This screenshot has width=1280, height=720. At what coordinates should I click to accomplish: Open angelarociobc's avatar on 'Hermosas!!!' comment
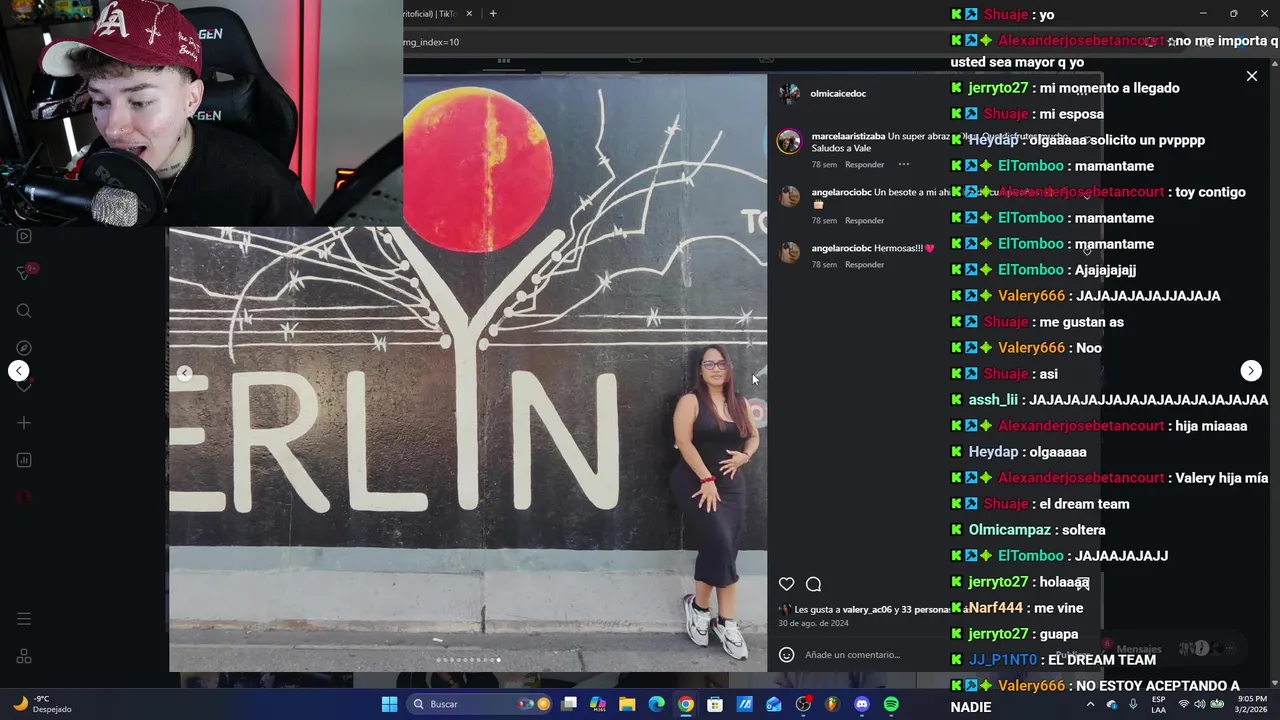point(790,252)
